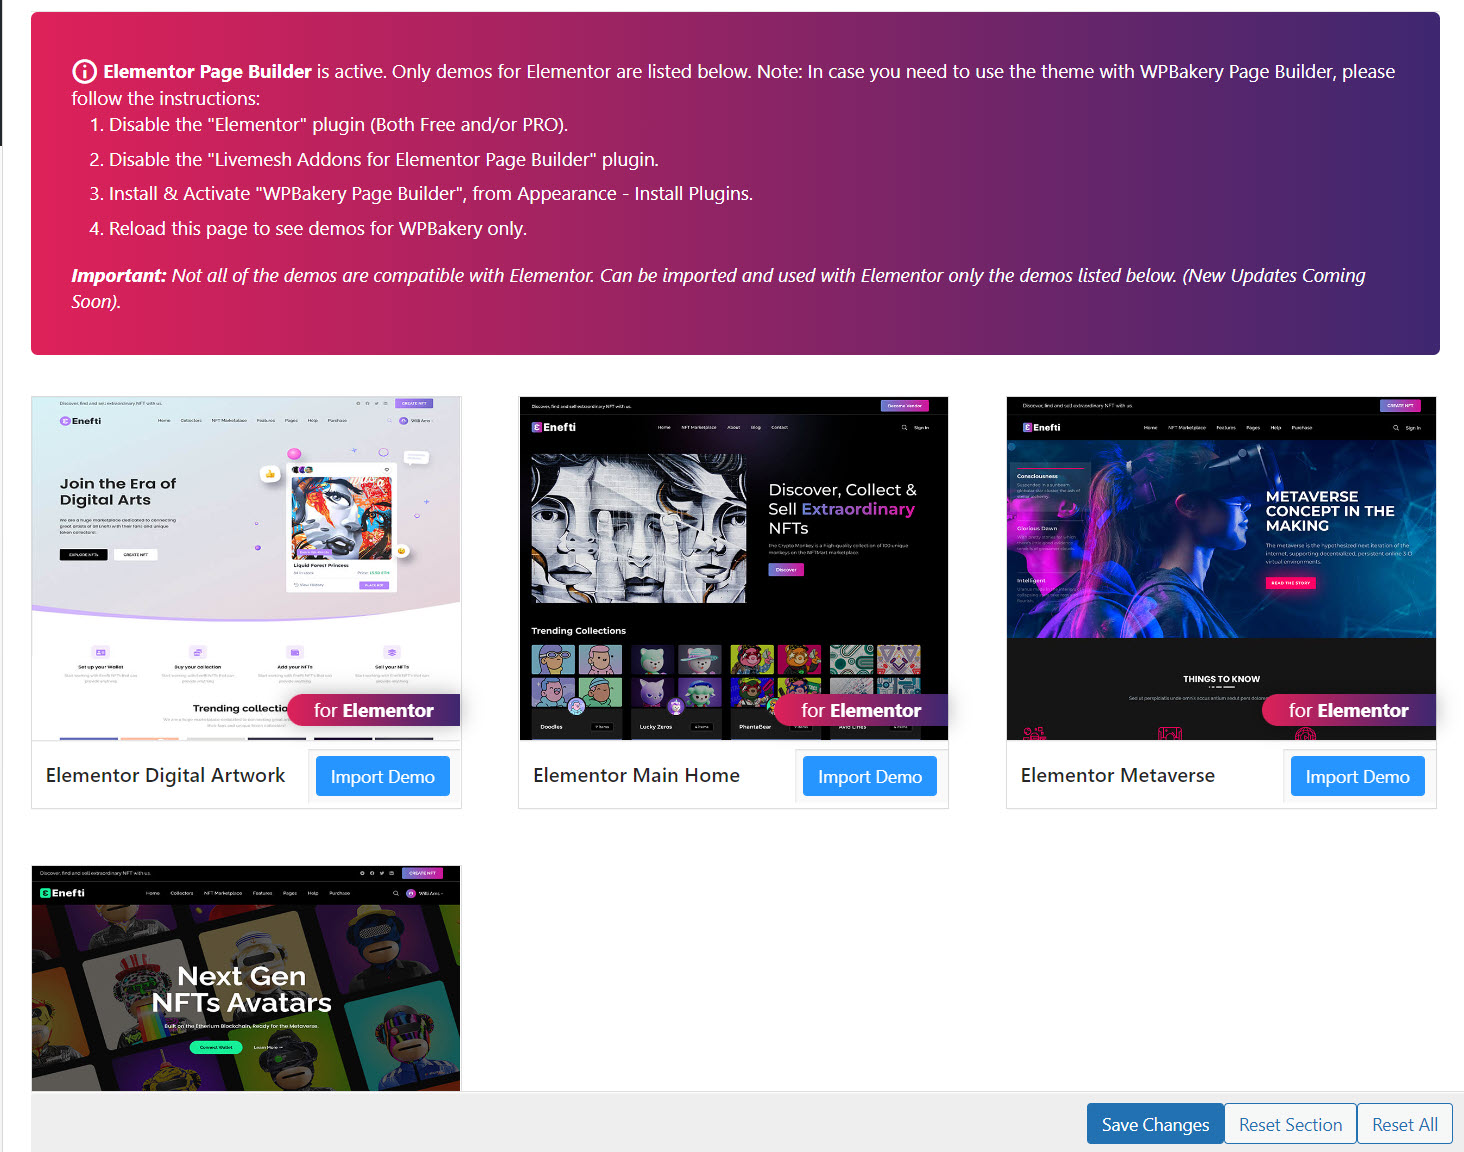Open Elementor Metaverse preview thumbnail

pyautogui.click(x=1221, y=568)
